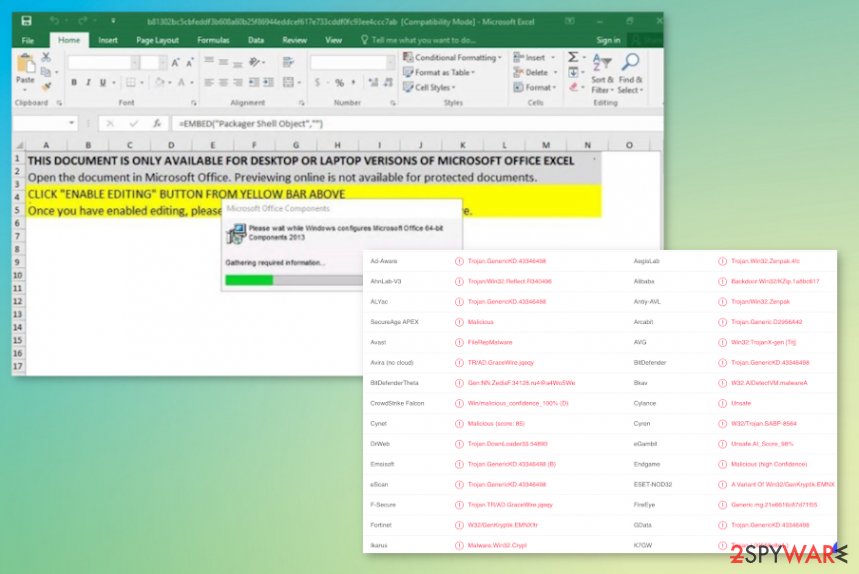Toggle Underline formatting button
The image size is (859, 574).
coord(102,82)
